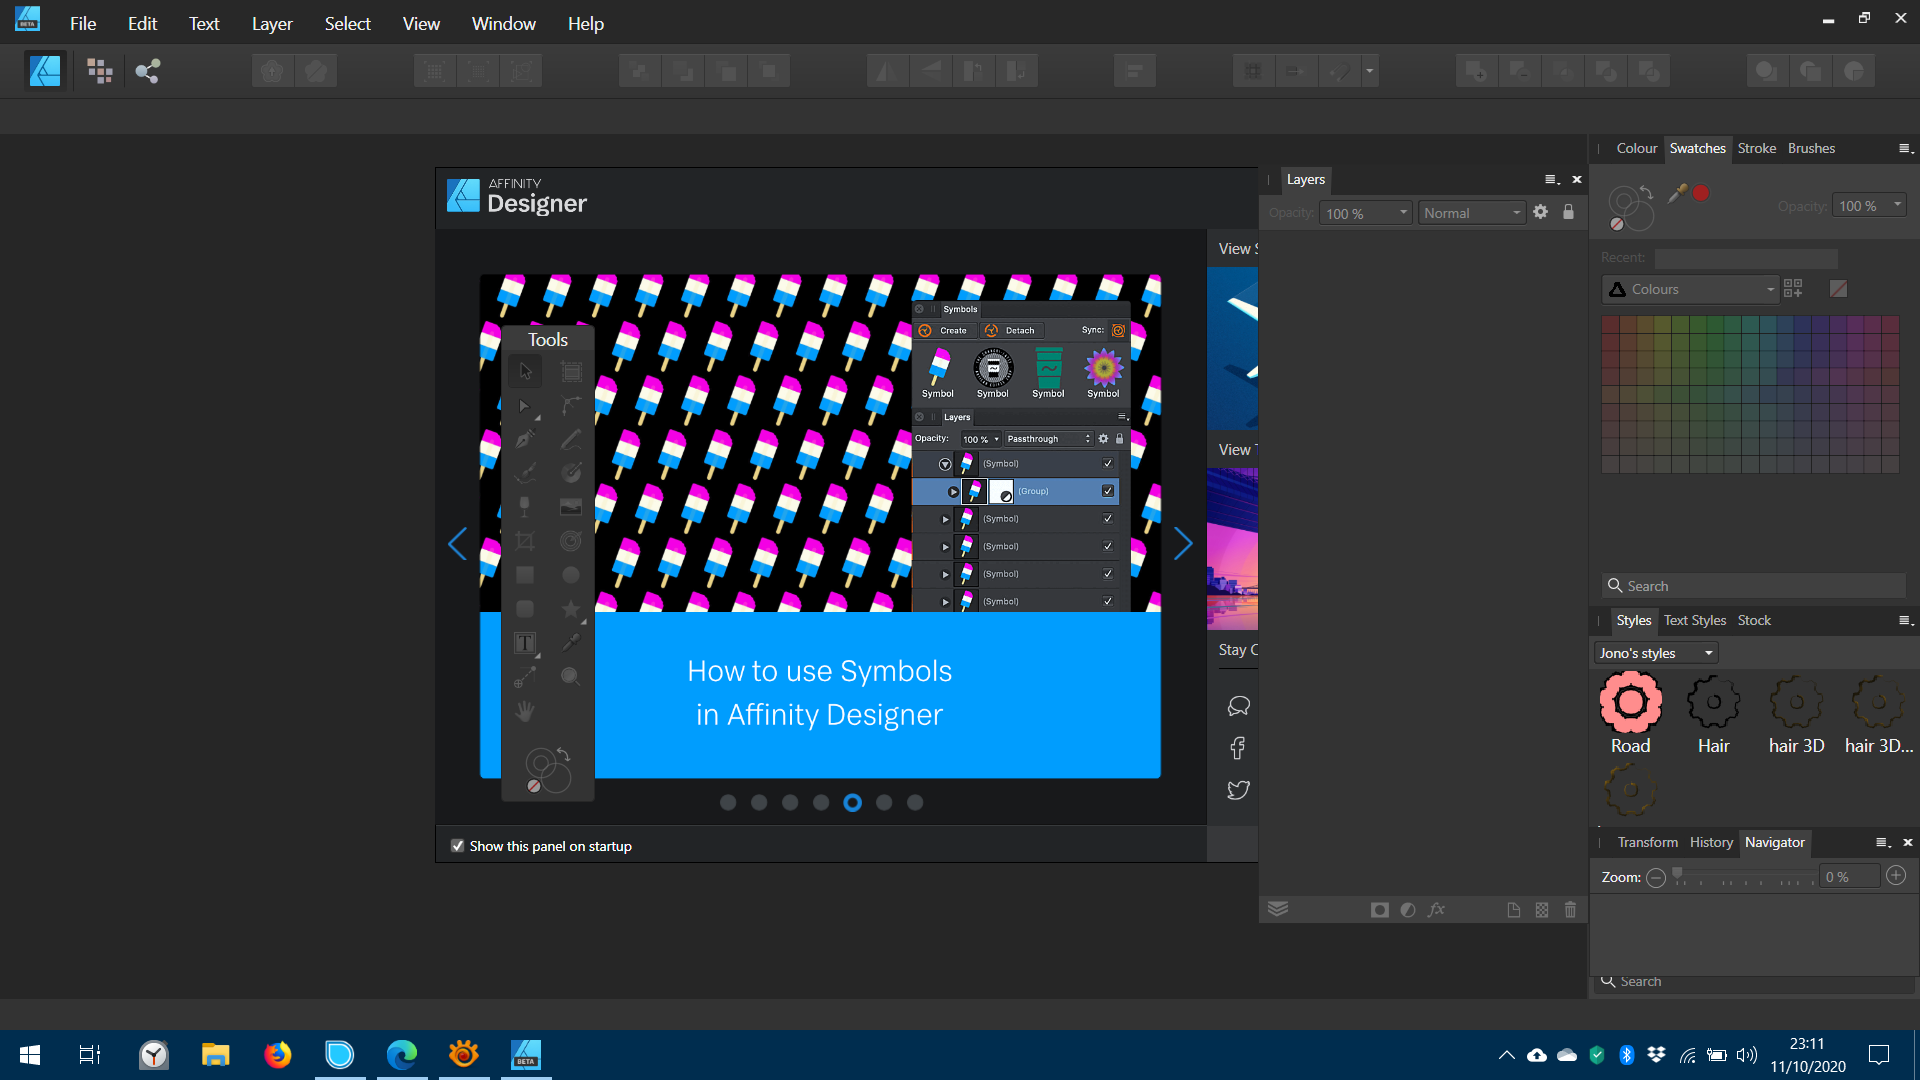
Task: Open the File menu
Action: [83, 23]
